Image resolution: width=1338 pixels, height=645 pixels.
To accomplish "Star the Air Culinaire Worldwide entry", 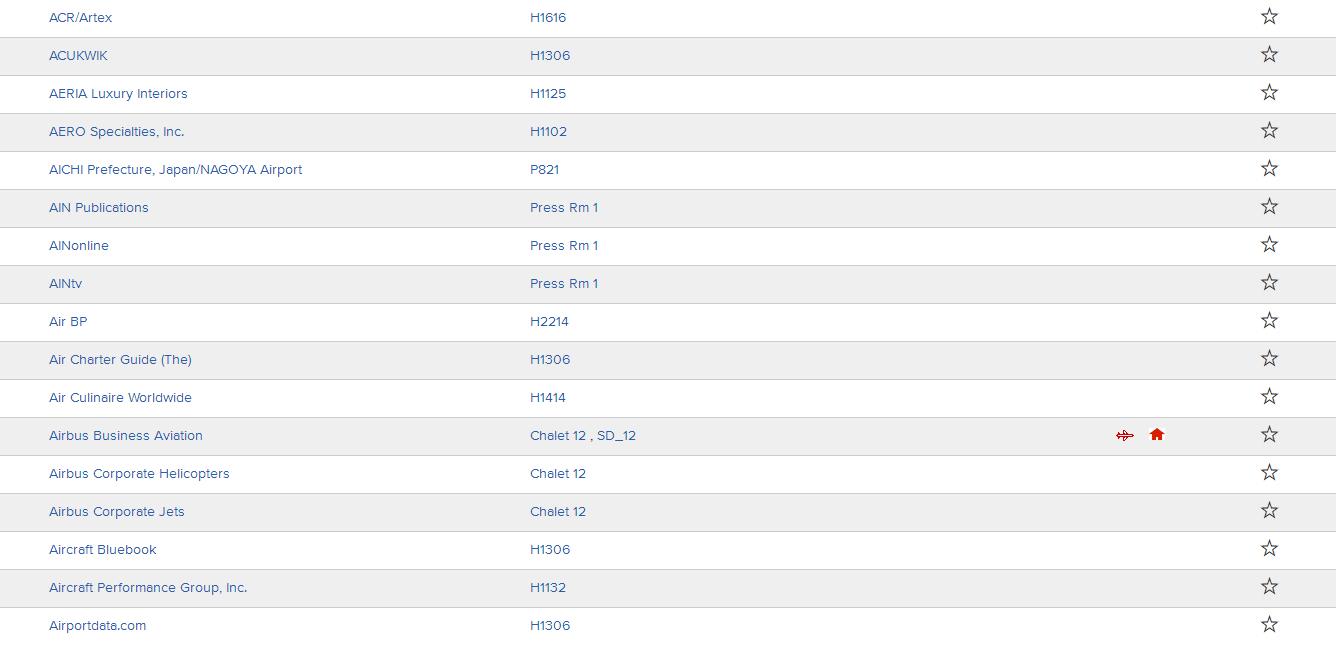I will coord(1269,396).
